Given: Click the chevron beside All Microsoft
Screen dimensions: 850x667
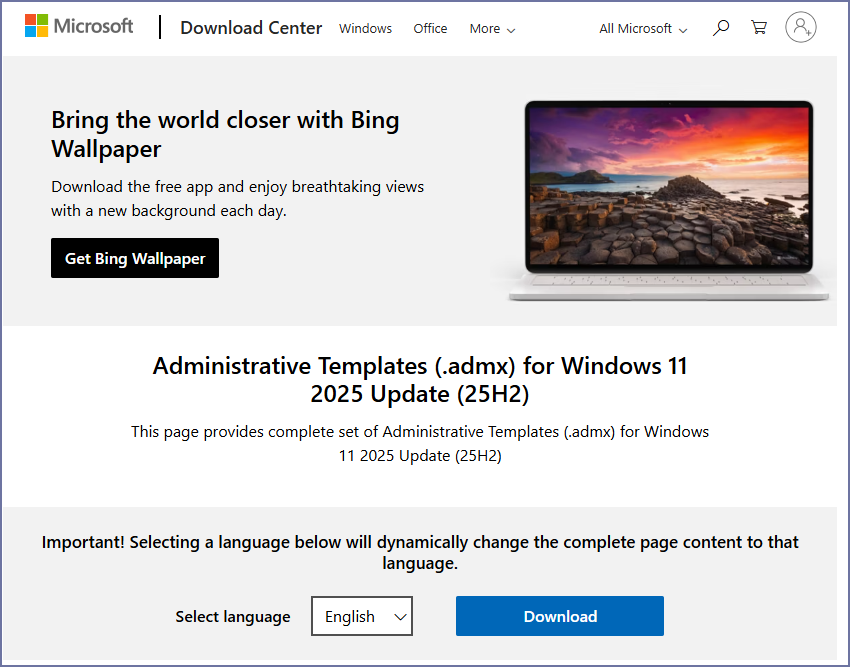Looking at the screenshot, I should pyautogui.click(x=683, y=30).
